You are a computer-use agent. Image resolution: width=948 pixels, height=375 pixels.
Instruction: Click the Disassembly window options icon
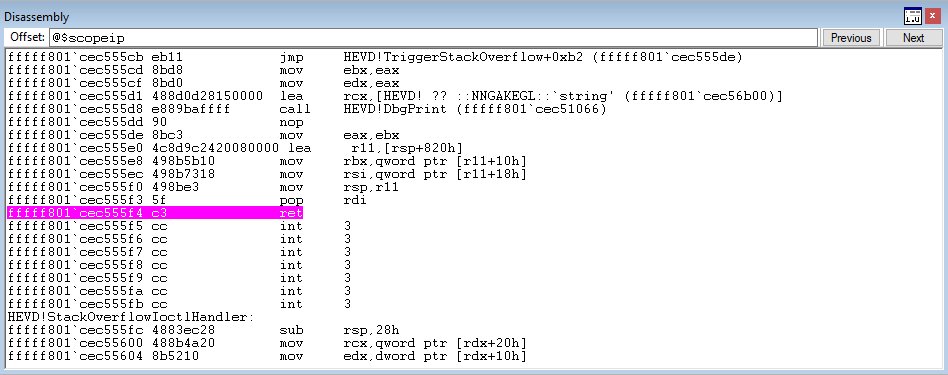point(912,17)
